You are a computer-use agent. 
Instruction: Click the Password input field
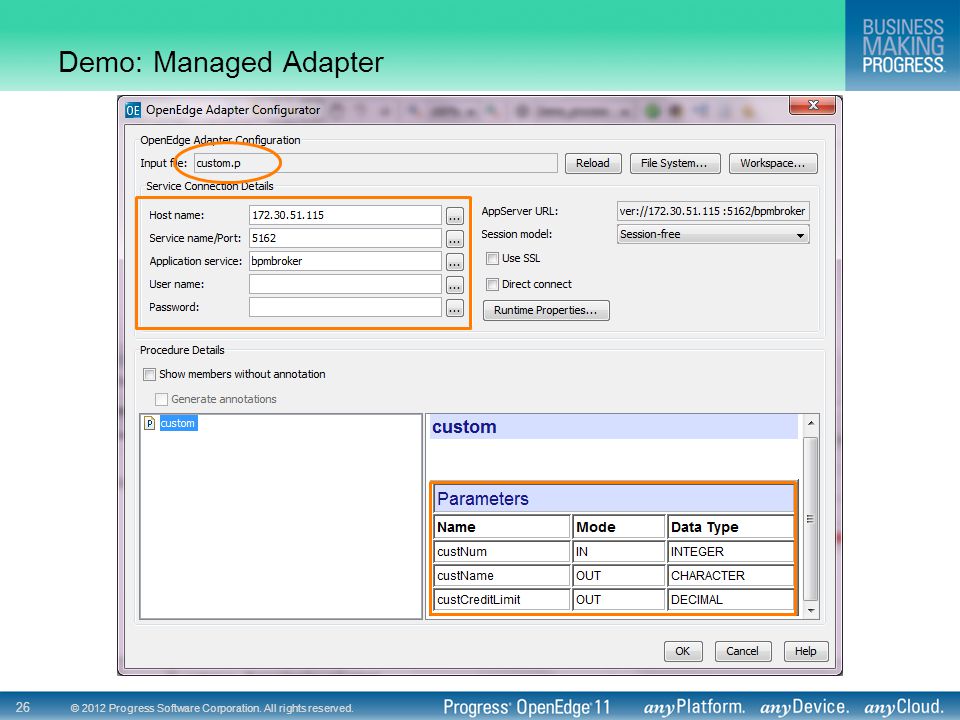click(345, 307)
